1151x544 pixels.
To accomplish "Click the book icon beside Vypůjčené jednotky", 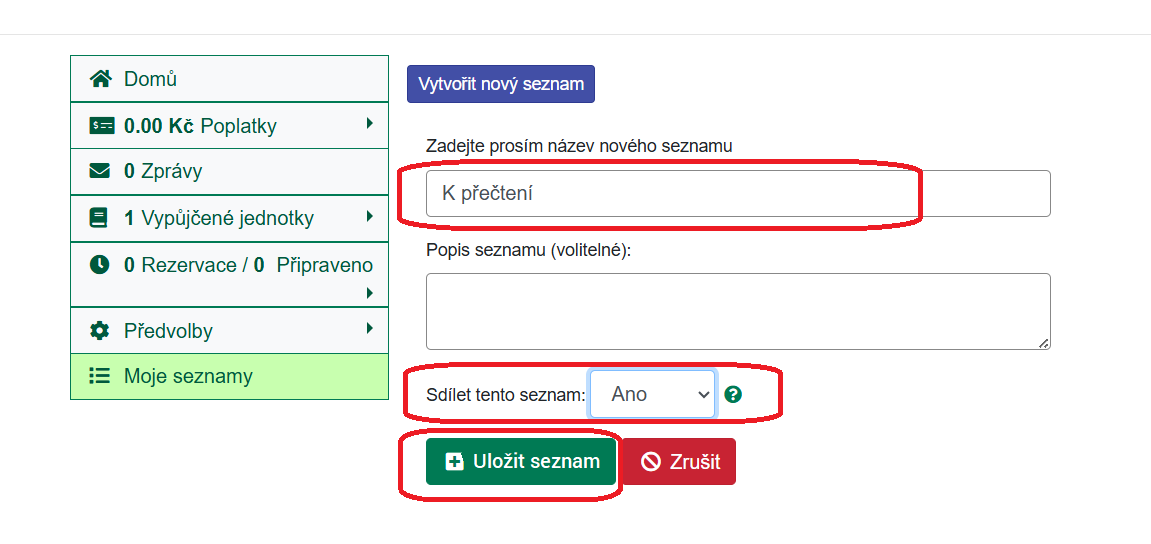I will 99,218.
